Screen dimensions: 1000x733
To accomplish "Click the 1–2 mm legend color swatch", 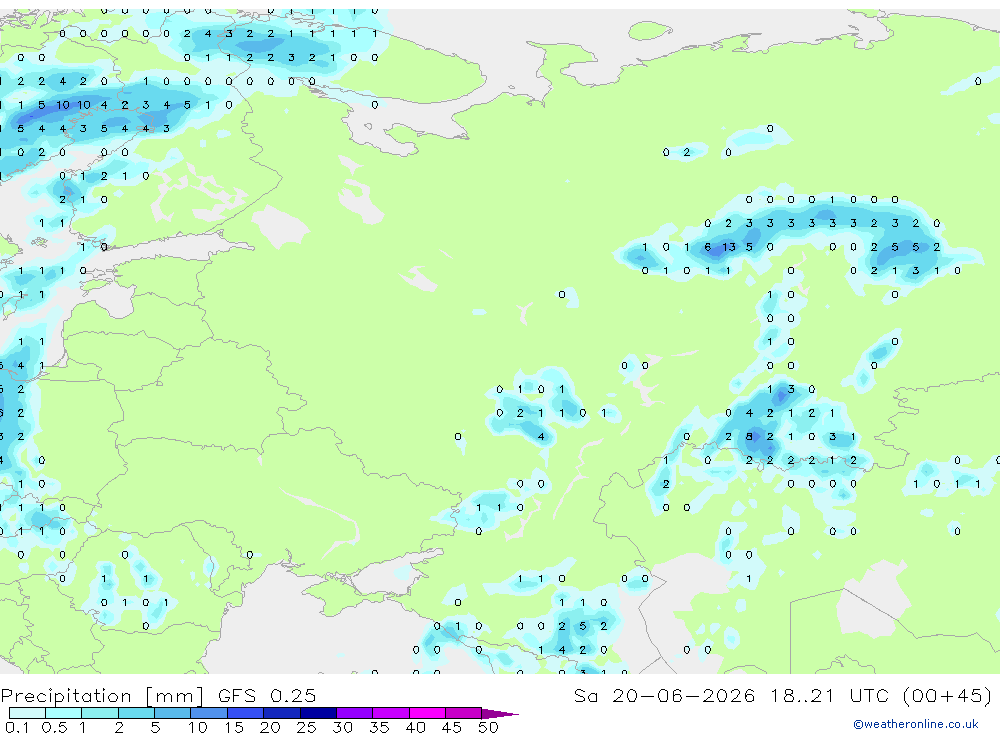I will point(99,713).
